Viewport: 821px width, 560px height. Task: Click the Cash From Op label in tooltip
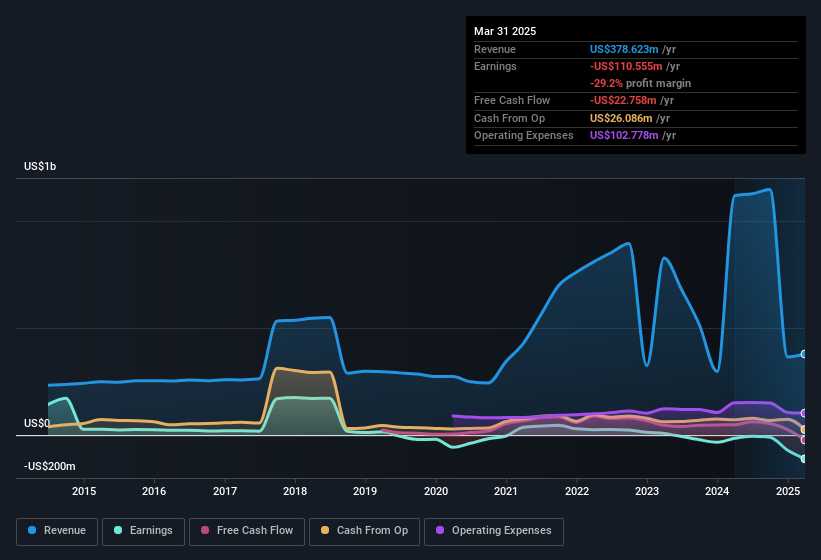click(x=509, y=118)
